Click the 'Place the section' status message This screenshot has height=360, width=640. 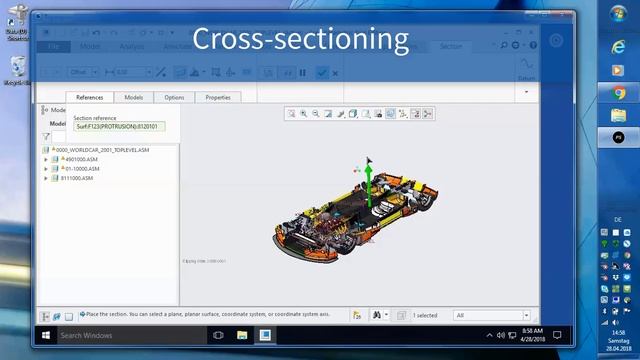208,314
